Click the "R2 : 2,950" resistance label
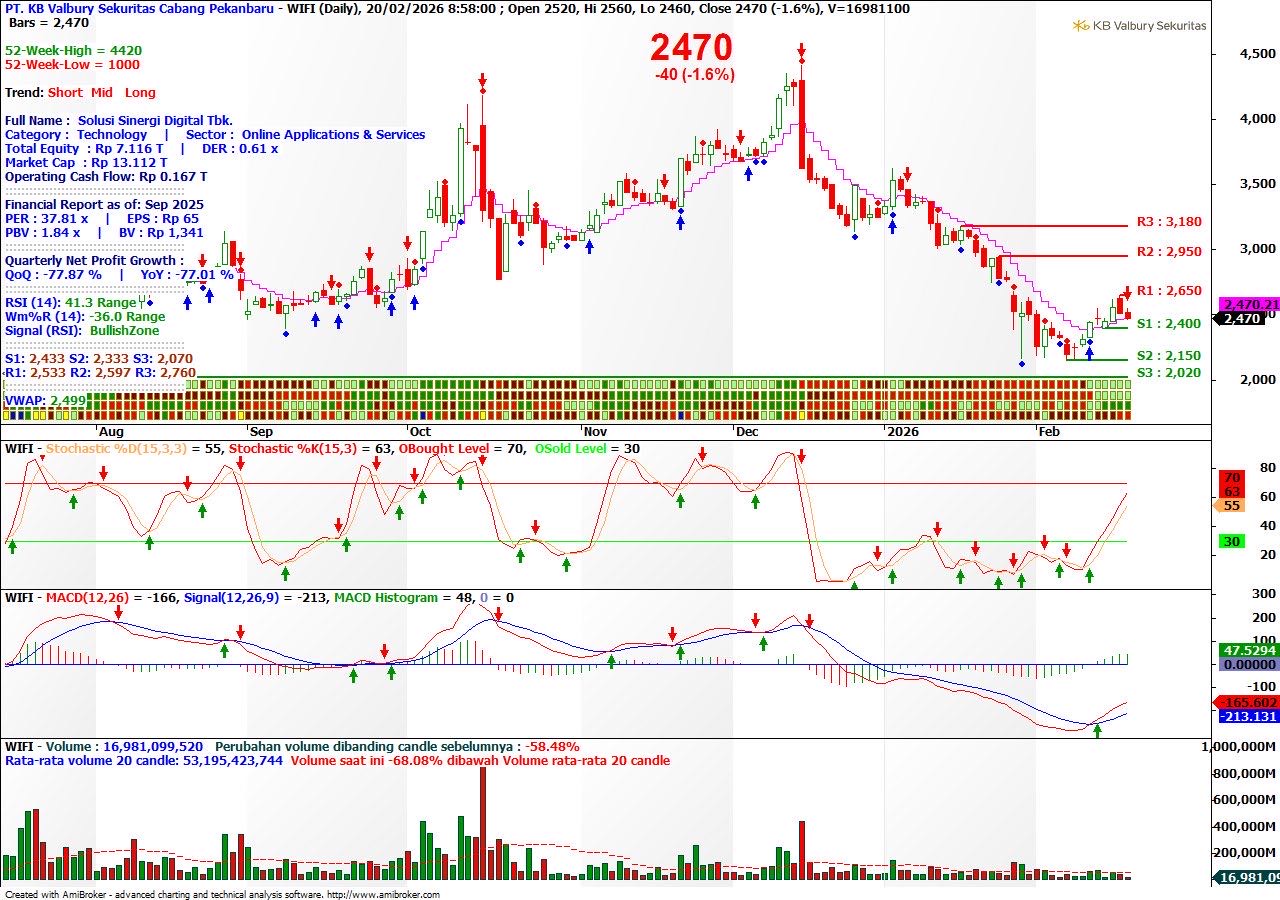The image size is (1280, 900). (1169, 251)
